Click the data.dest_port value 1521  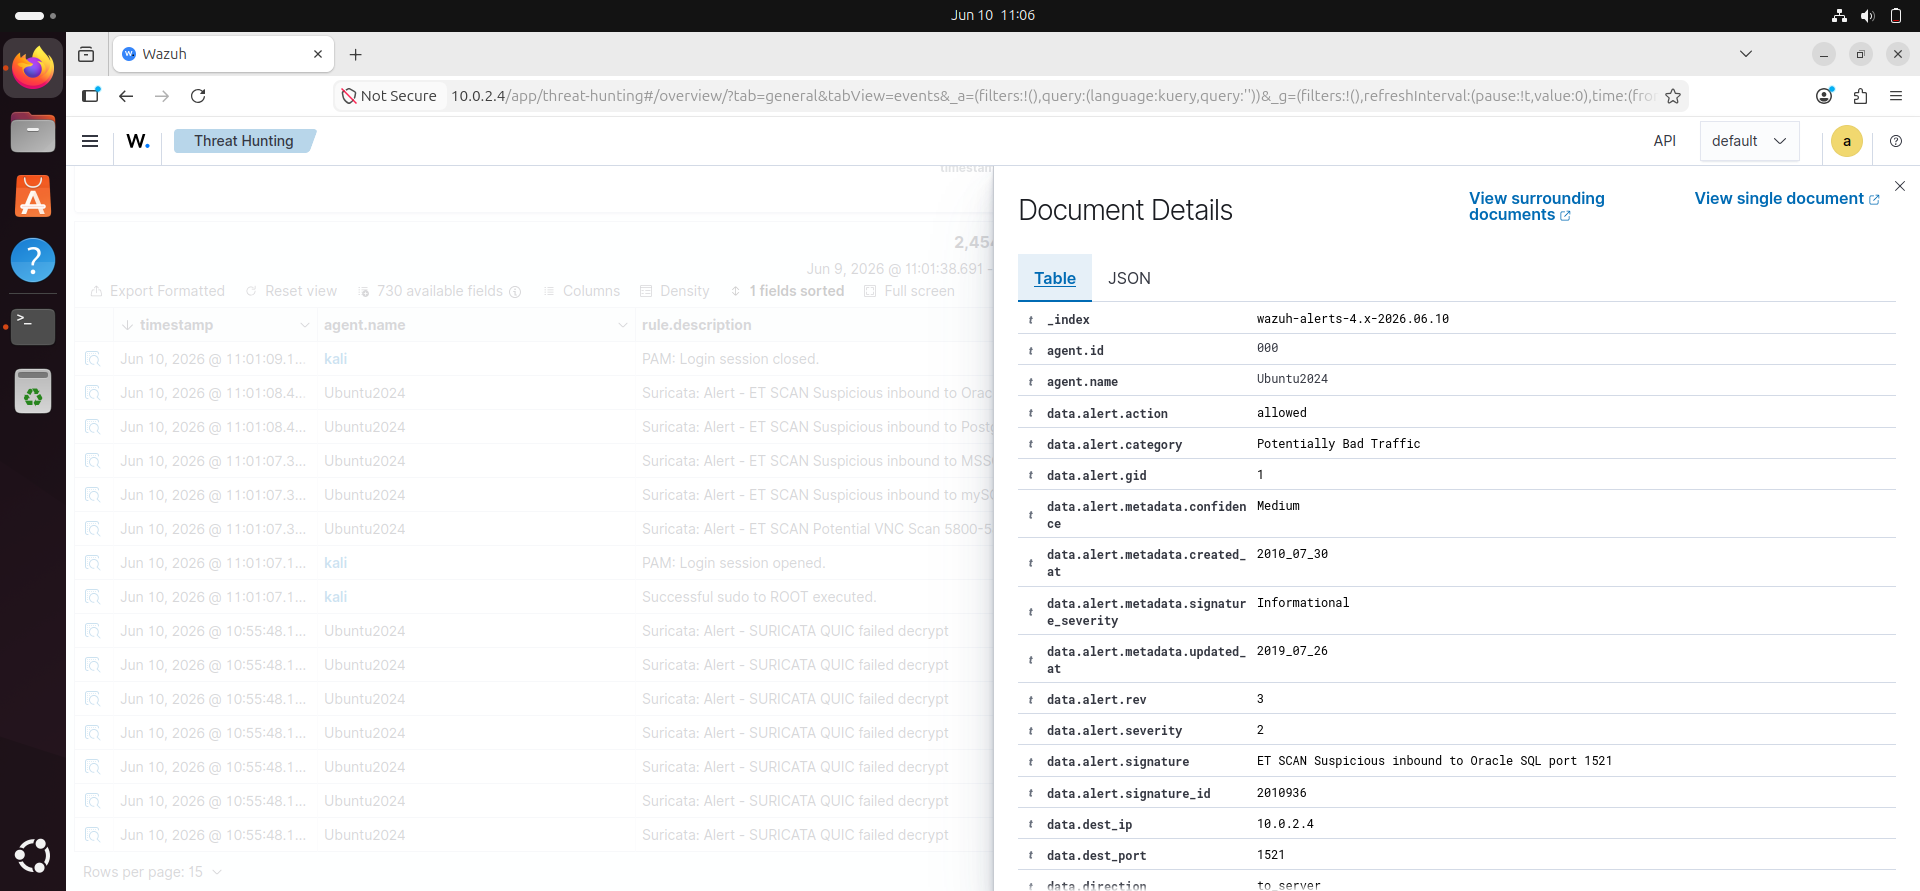click(x=1270, y=855)
